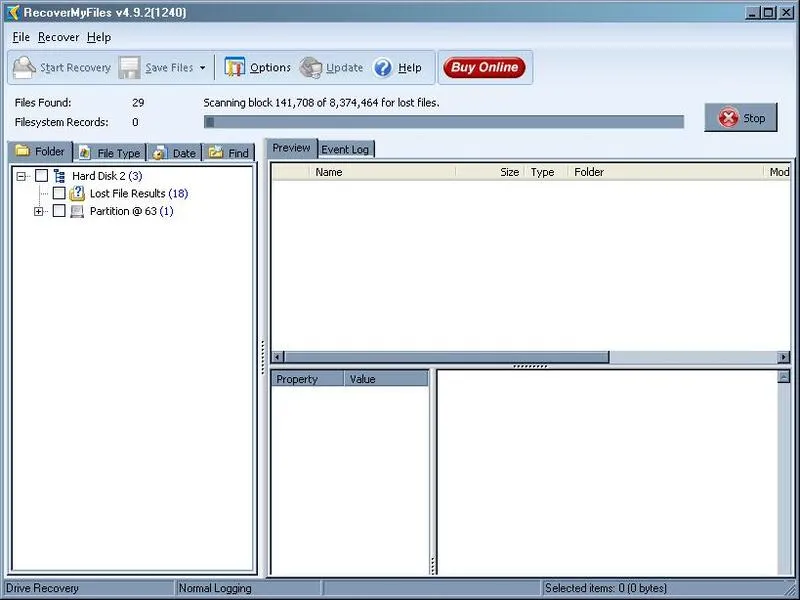Open the Help menu
Viewport: 800px width, 600px height.
tap(99, 37)
